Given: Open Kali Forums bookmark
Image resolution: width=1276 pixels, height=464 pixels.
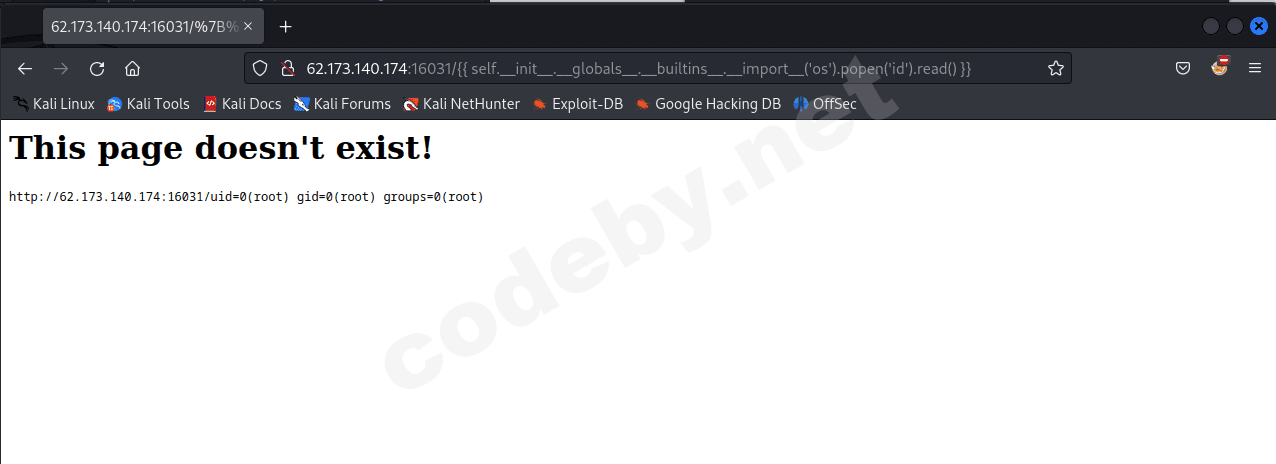Looking at the screenshot, I should (342, 104).
